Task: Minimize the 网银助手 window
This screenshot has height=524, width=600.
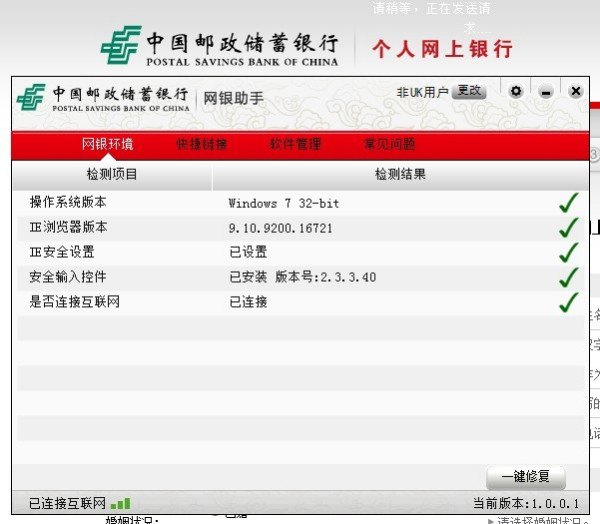Action: [x=546, y=92]
